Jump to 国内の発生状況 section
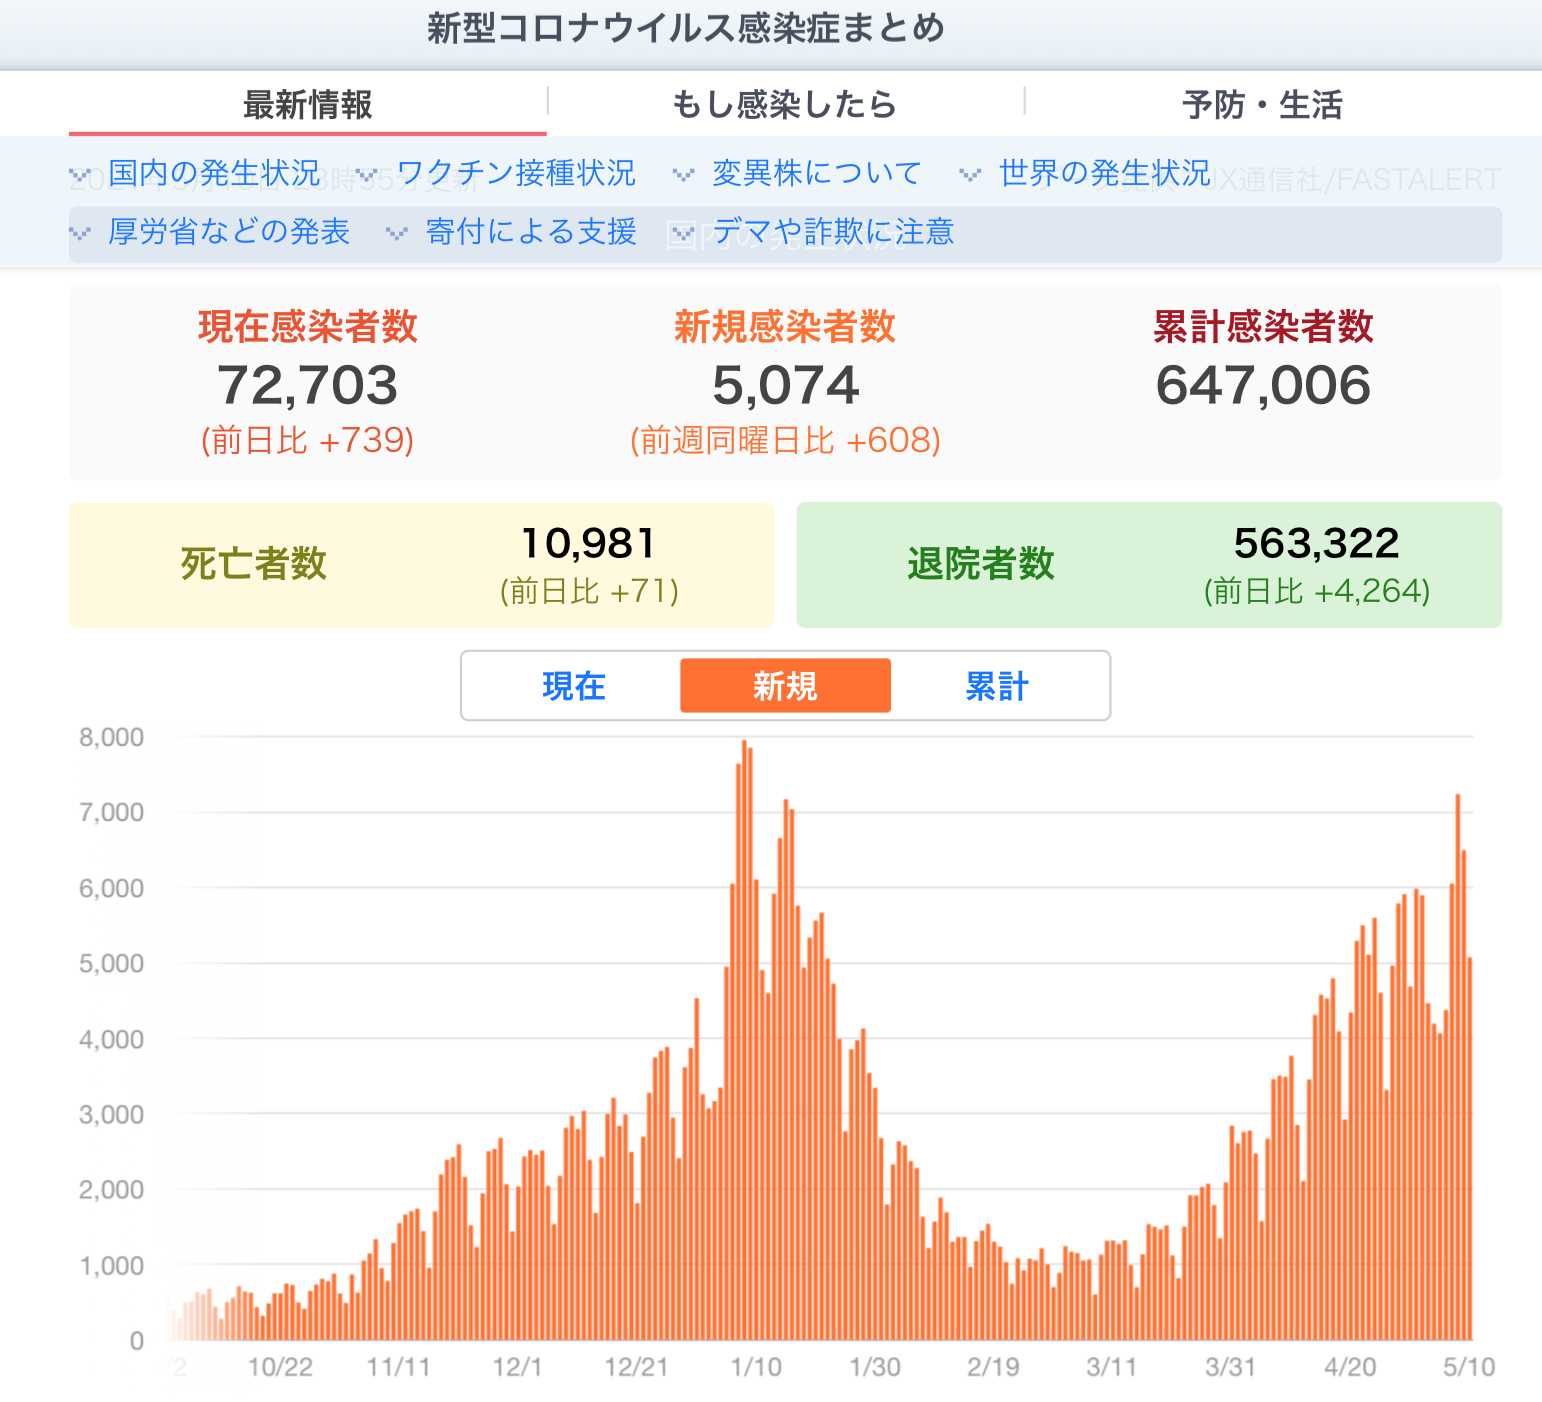 pyautogui.click(x=214, y=174)
